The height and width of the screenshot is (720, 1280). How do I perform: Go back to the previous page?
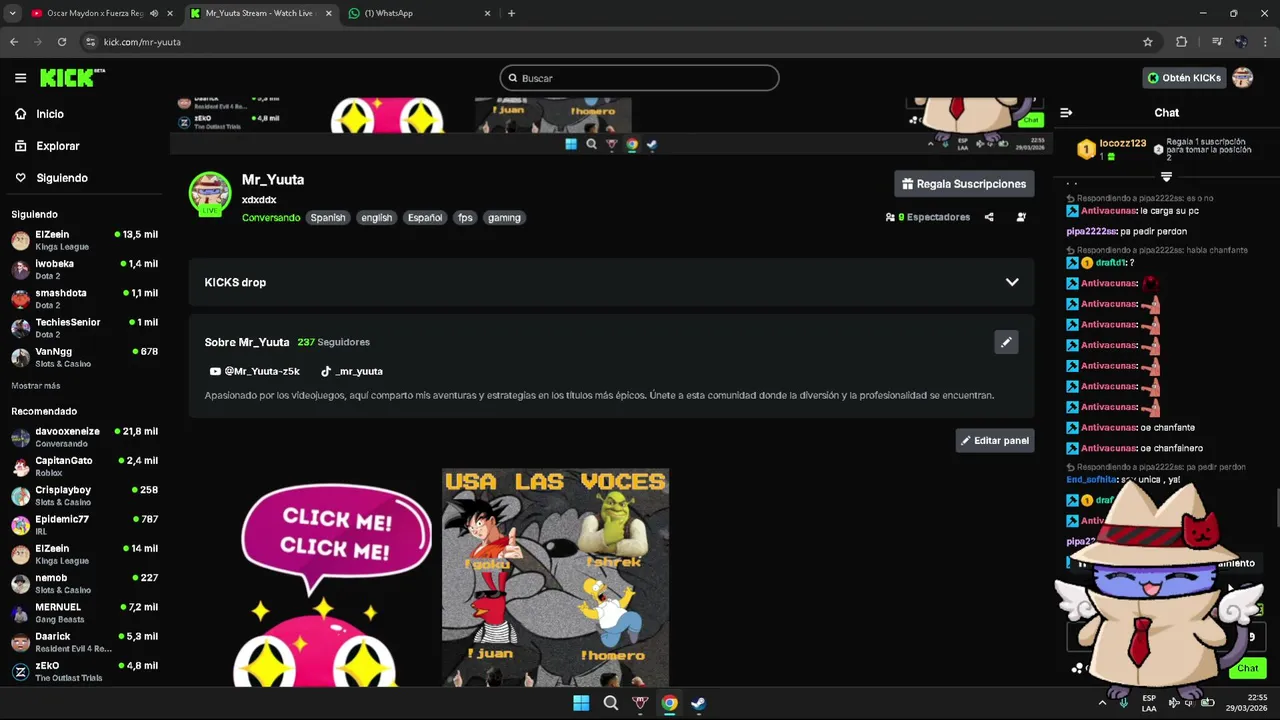(x=14, y=42)
